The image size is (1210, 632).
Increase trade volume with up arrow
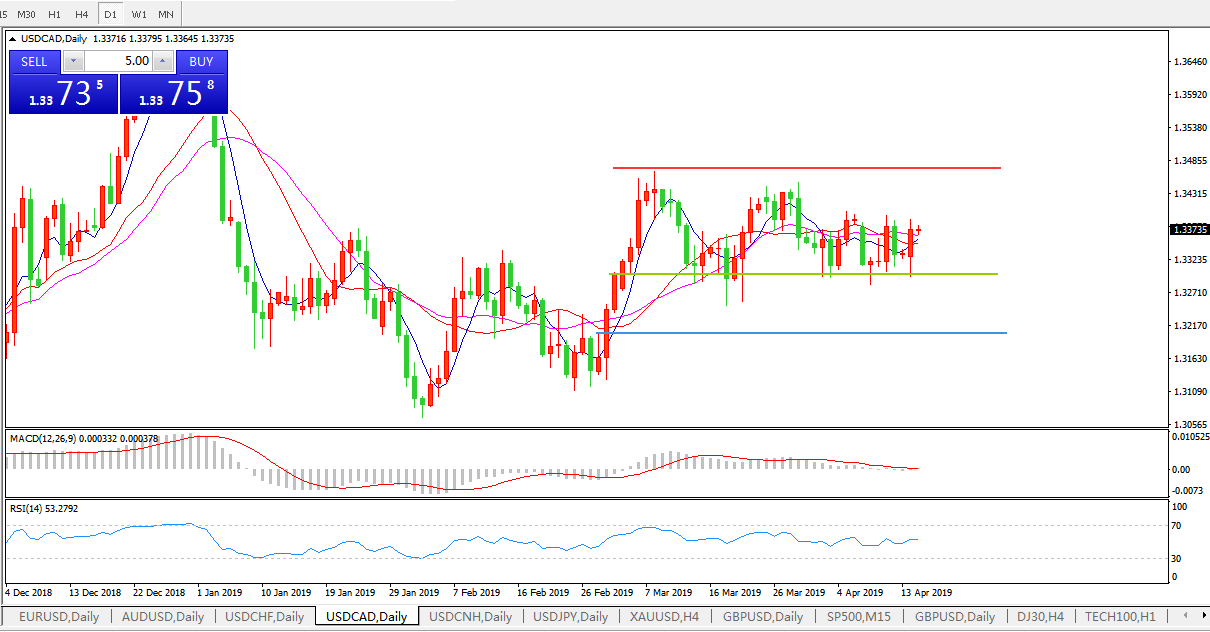[163, 61]
